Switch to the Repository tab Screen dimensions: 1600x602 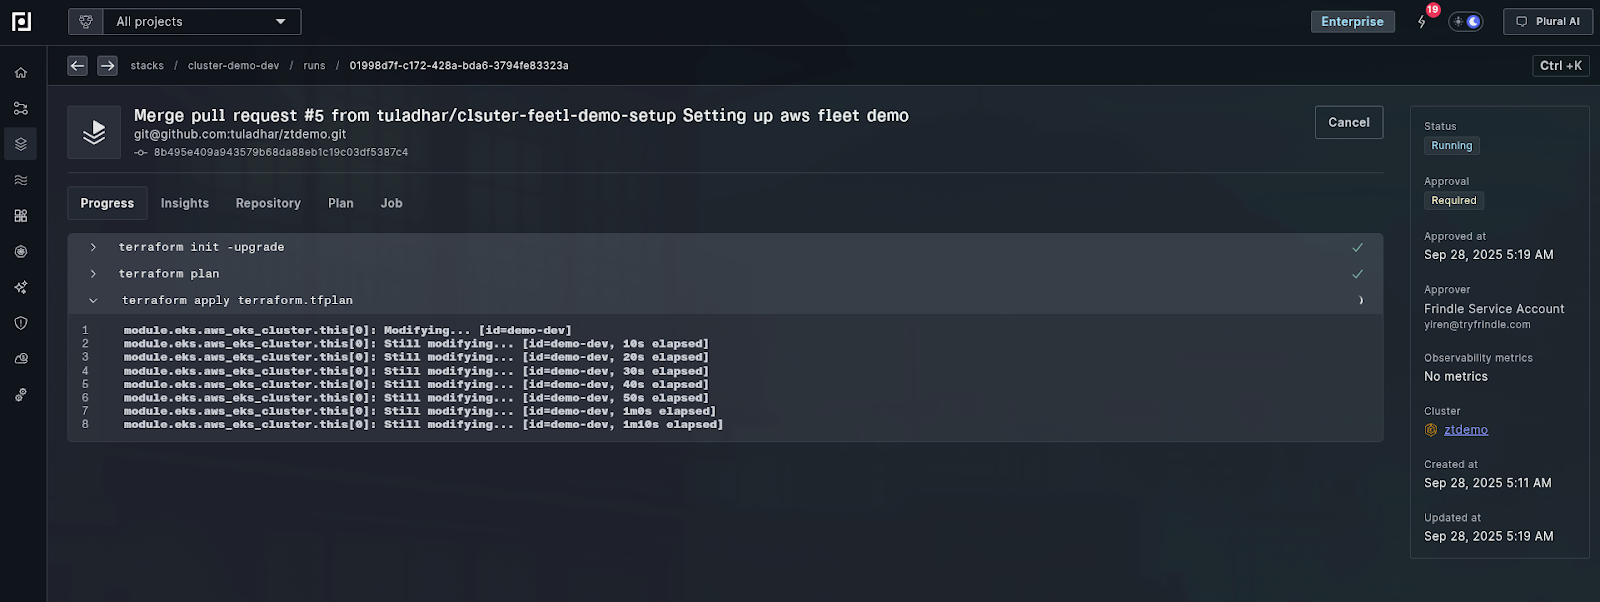(x=268, y=203)
